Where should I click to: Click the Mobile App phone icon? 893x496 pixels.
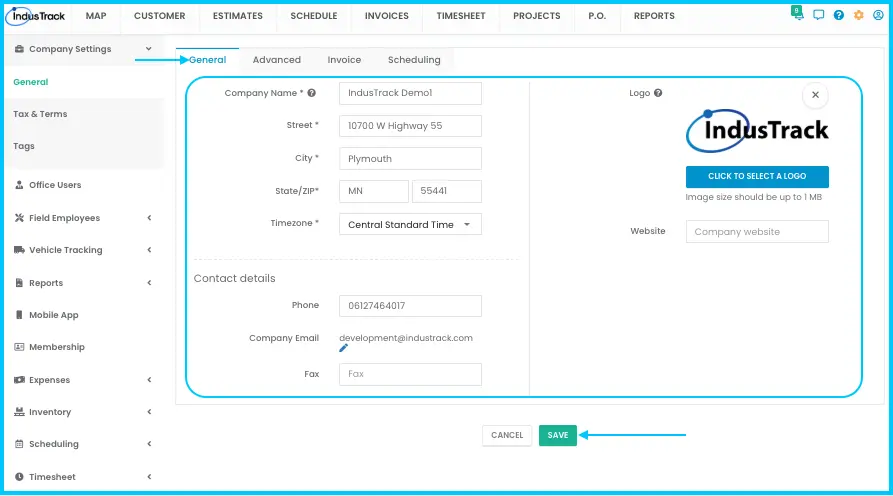pyautogui.click(x=19, y=315)
